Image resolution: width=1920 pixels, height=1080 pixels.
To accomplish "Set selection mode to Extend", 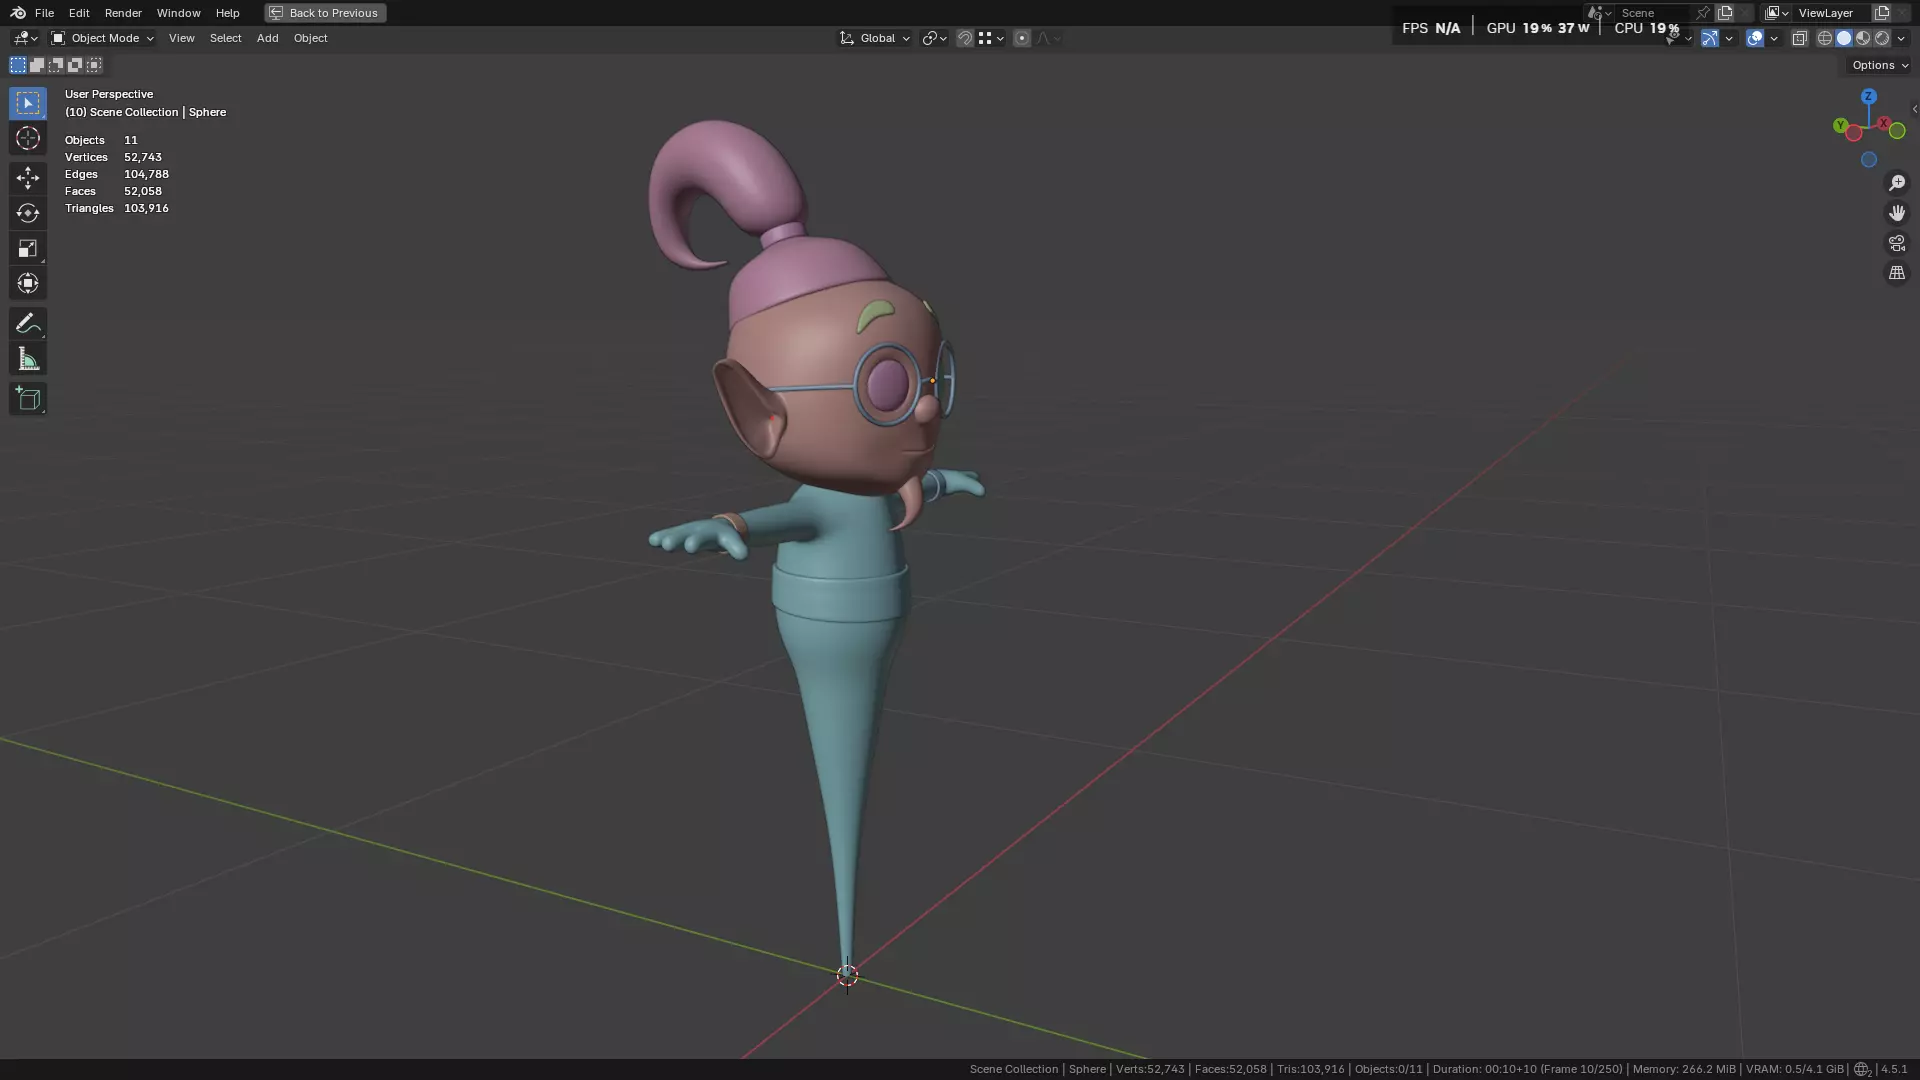I will tap(37, 65).
